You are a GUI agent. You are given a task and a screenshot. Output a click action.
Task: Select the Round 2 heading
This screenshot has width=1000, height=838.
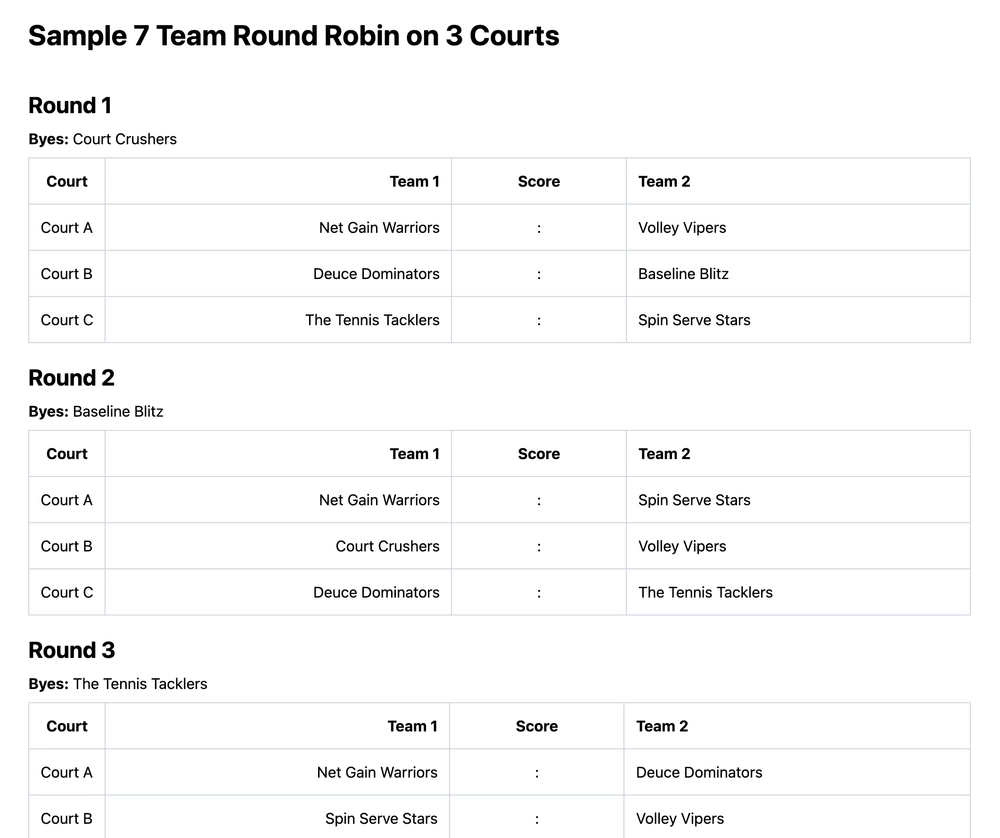click(x=71, y=378)
